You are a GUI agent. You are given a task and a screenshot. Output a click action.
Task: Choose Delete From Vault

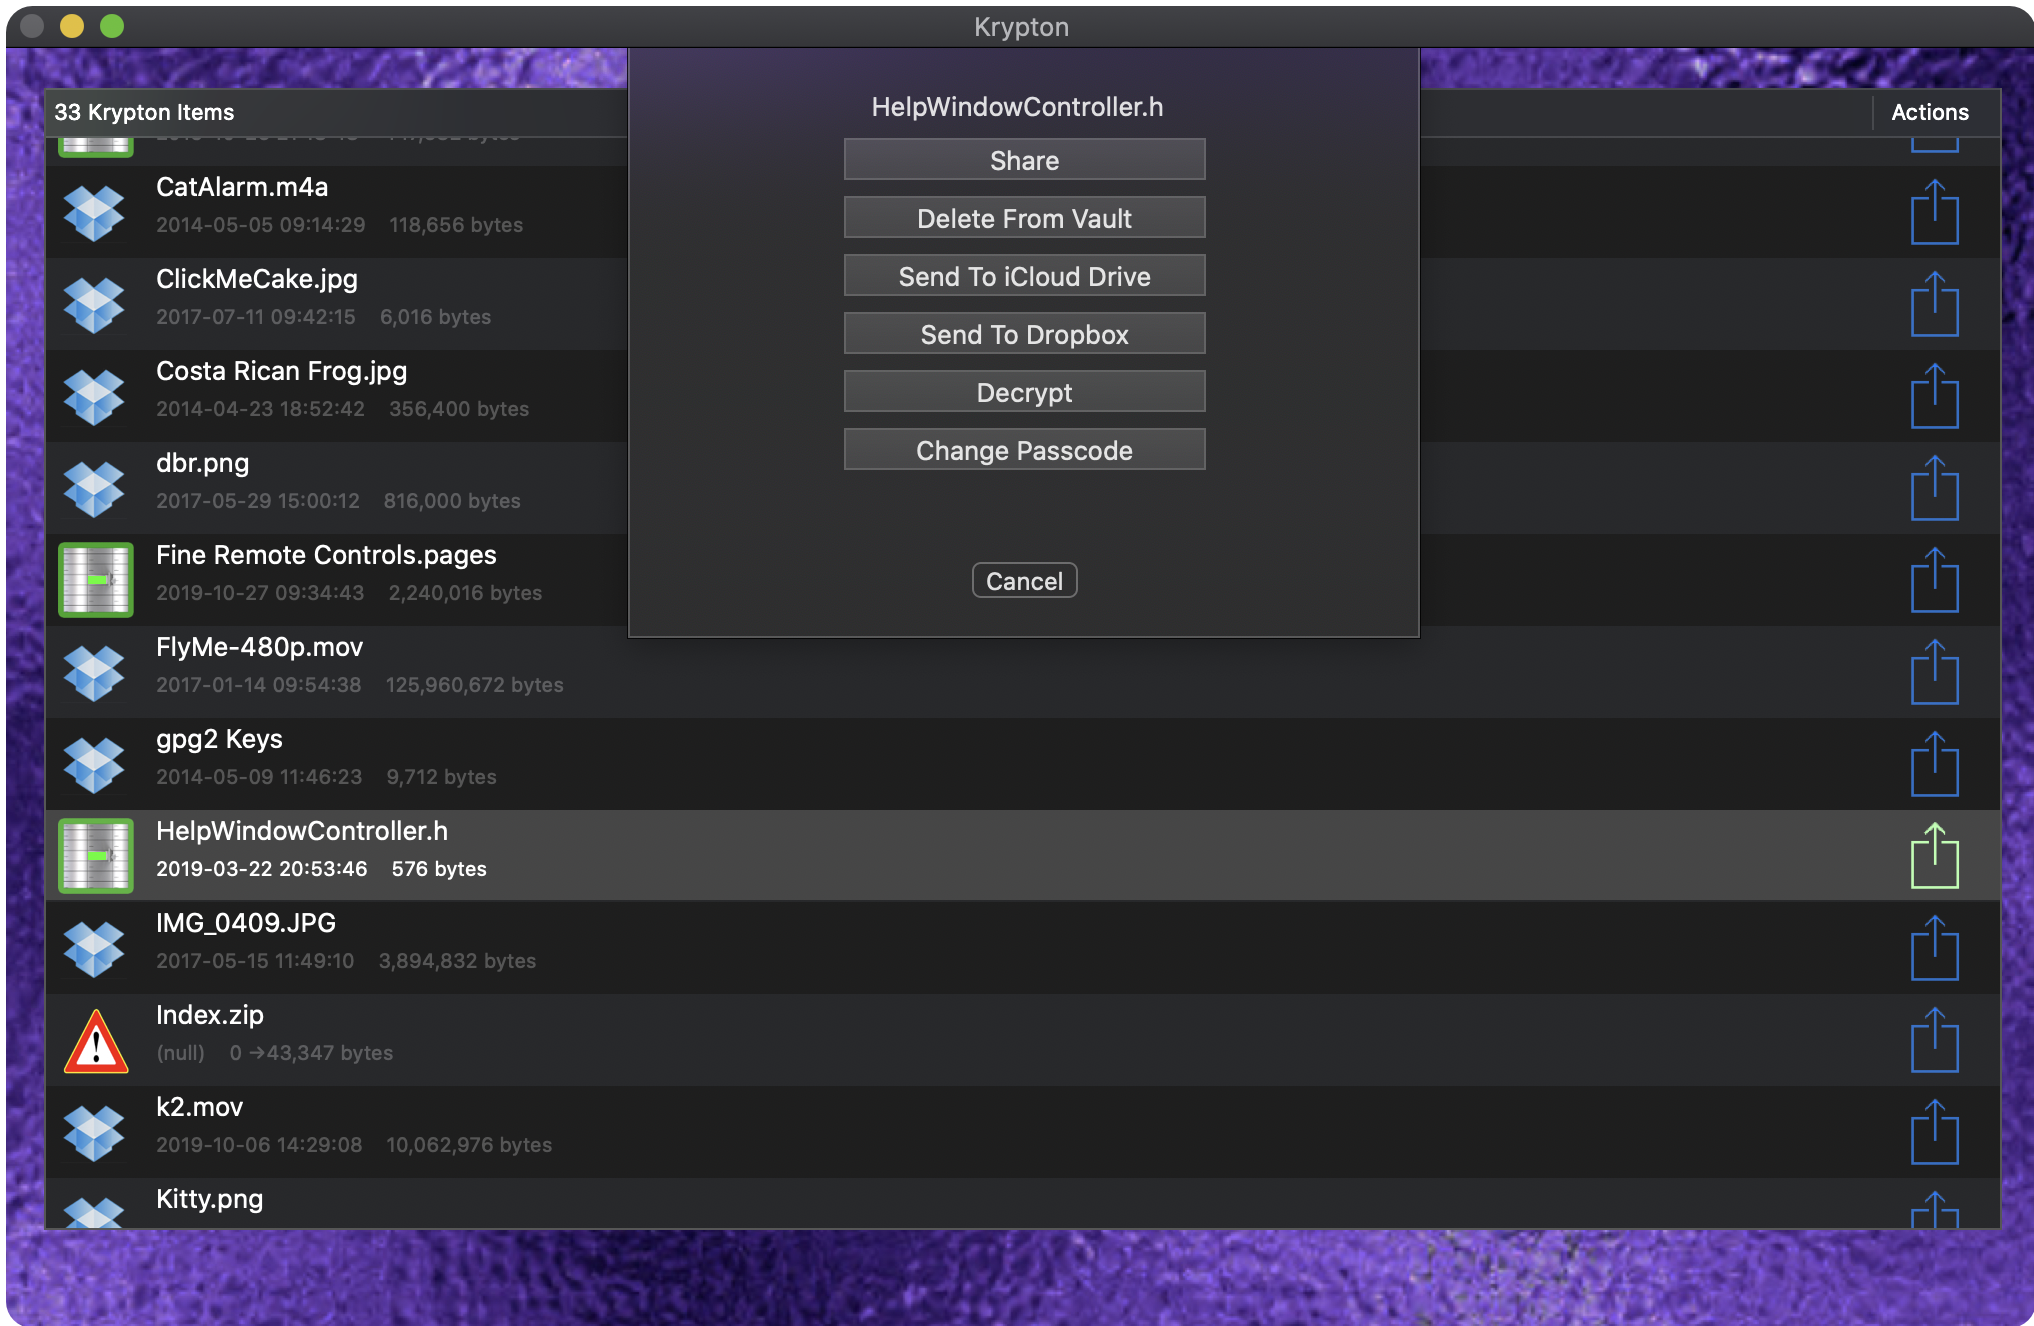[1024, 218]
